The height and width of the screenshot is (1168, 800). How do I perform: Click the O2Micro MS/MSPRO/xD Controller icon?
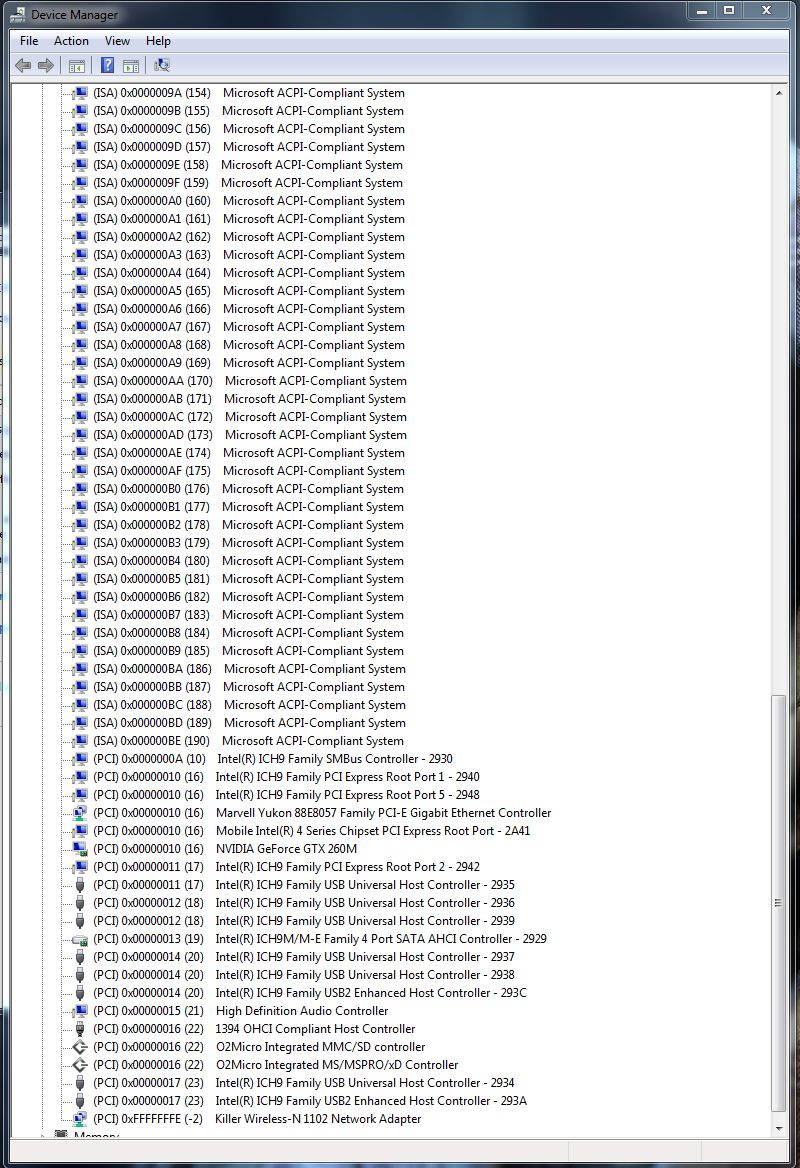[80, 1064]
